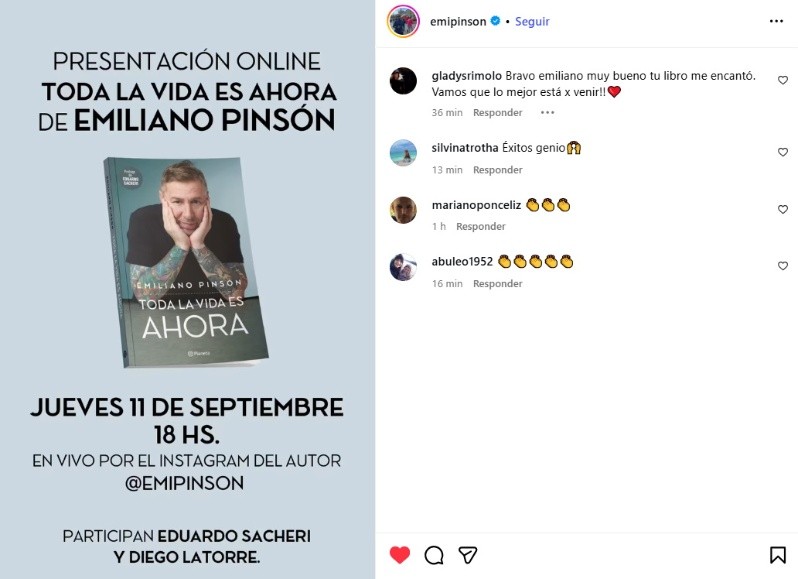
Task: Reply to gladysrimolo's comment
Action: (x=497, y=112)
